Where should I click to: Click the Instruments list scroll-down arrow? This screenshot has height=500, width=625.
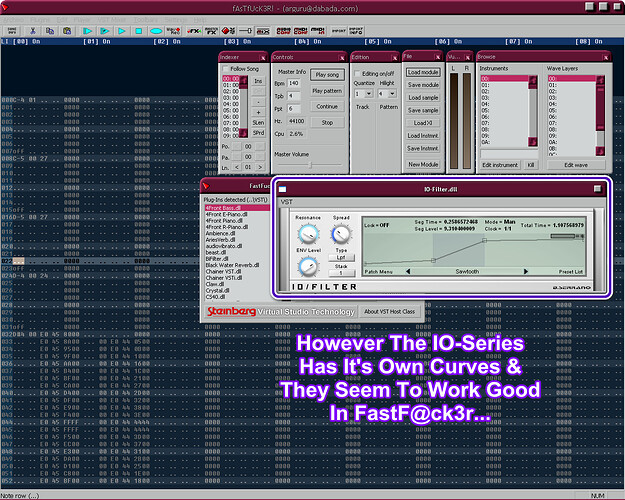click(x=533, y=142)
